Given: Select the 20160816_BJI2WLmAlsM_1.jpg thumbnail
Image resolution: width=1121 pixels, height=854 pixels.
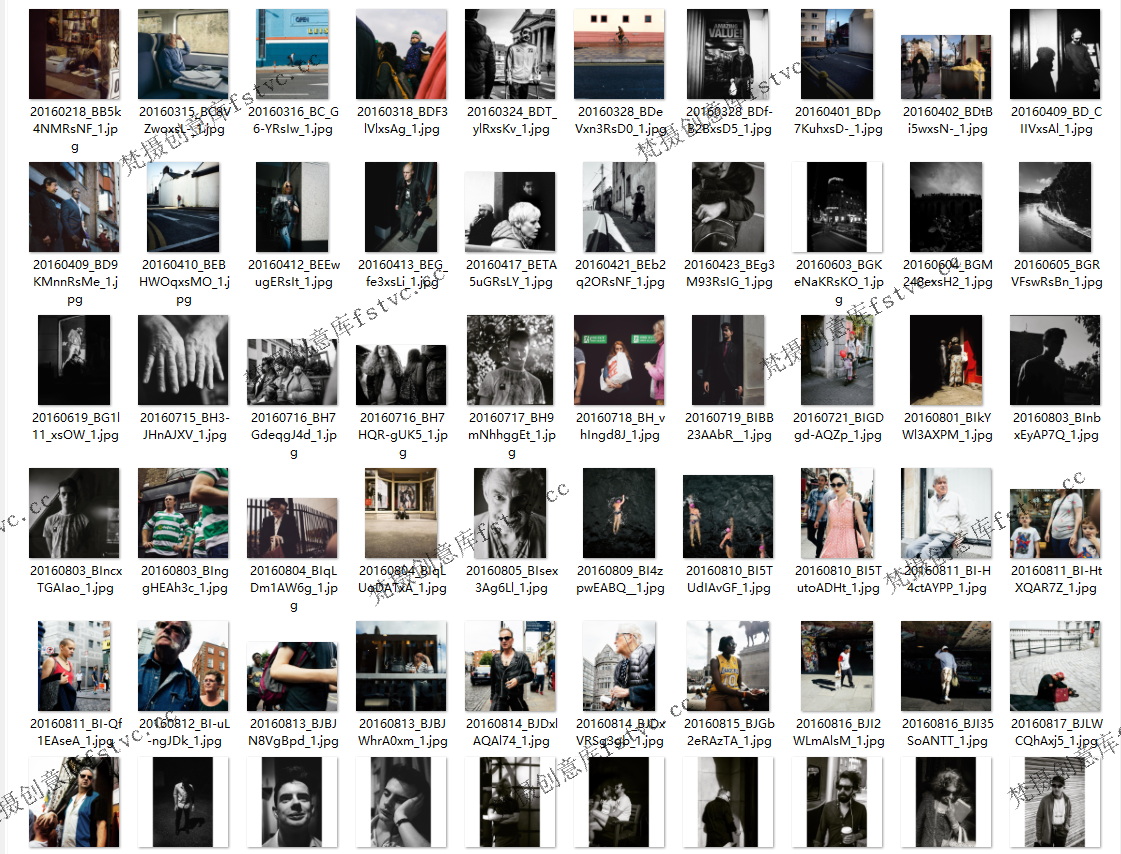Looking at the screenshot, I should tap(837, 666).
